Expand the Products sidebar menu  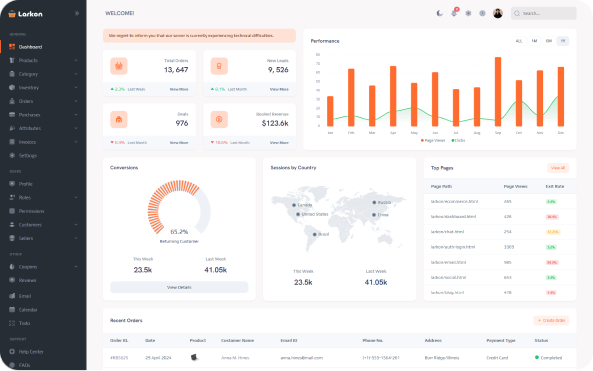(43, 61)
